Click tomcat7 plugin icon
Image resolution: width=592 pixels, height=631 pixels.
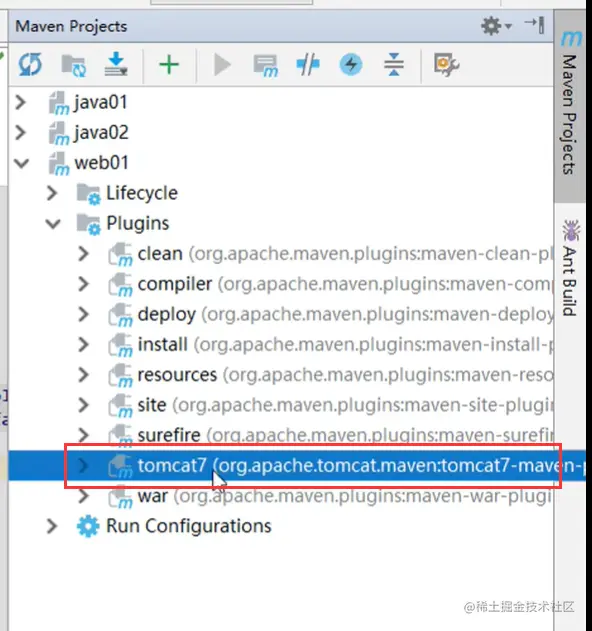(120, 466)
